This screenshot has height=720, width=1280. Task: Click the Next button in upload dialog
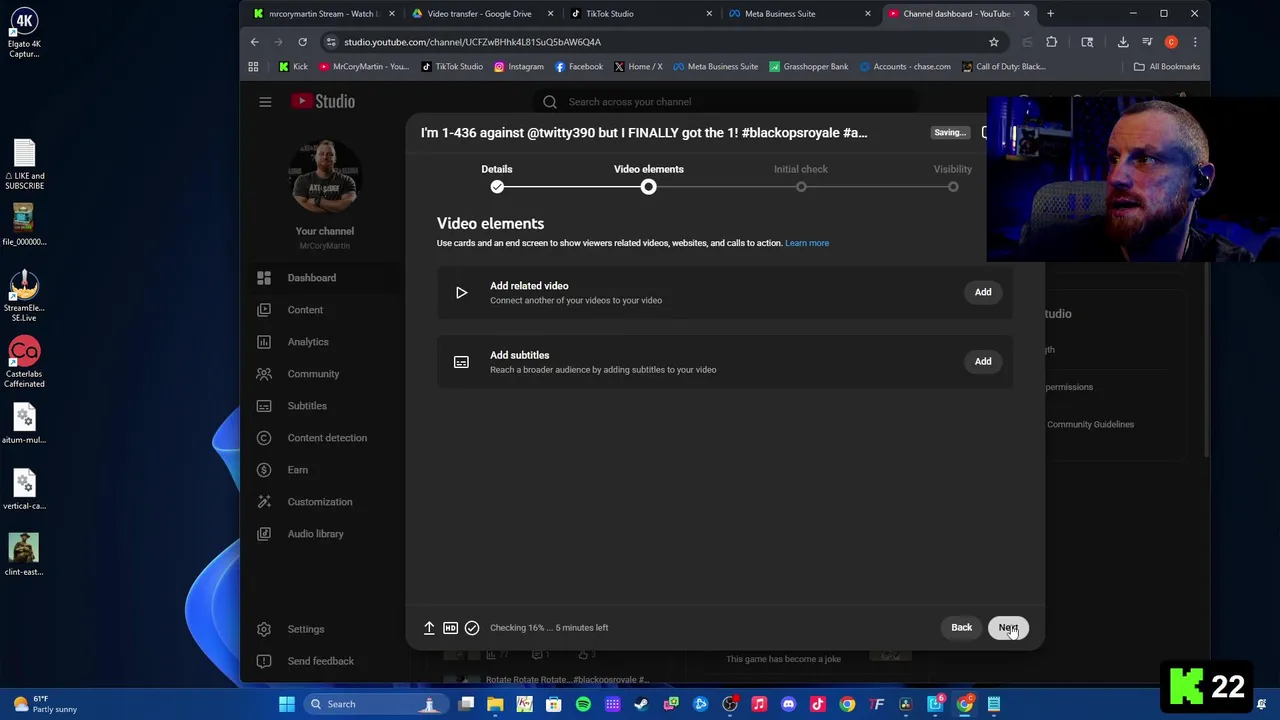pos(1008,628)
